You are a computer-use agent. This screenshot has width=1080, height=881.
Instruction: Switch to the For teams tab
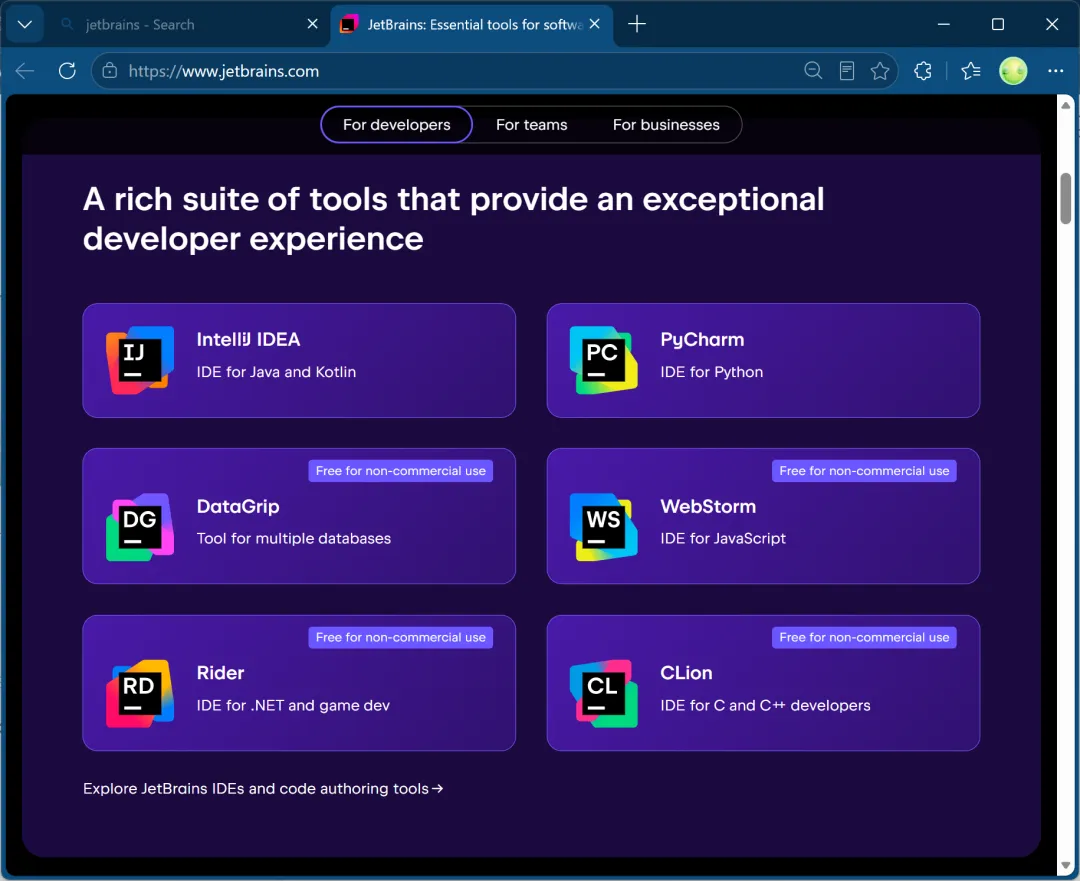tap(532, 125)
